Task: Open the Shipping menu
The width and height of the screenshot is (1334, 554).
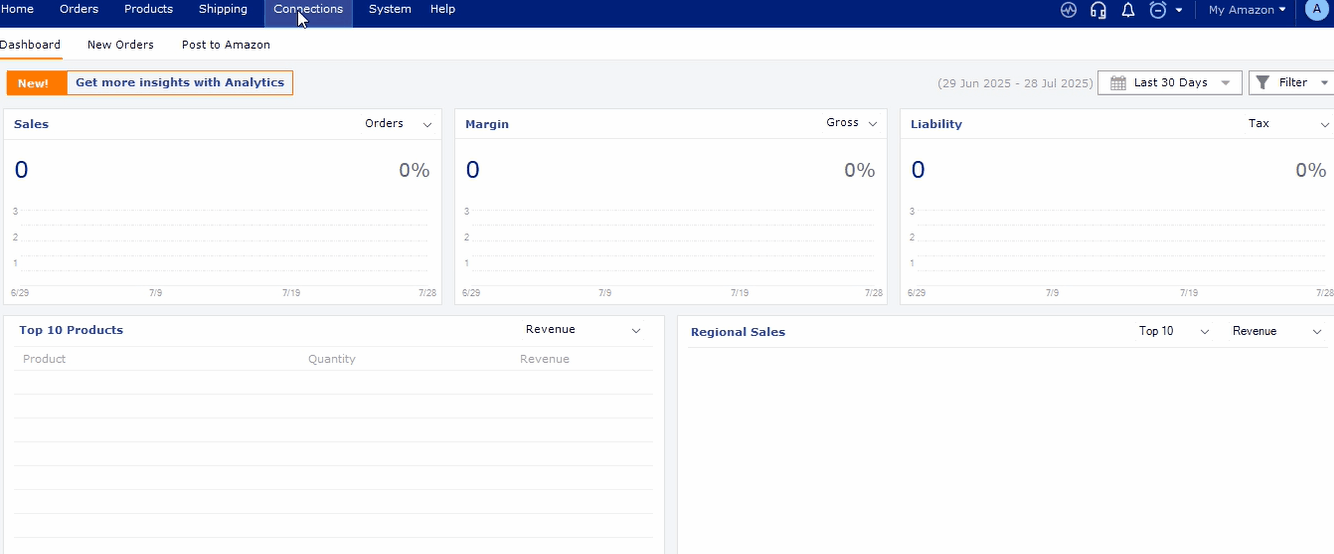Action: point(223,9)
